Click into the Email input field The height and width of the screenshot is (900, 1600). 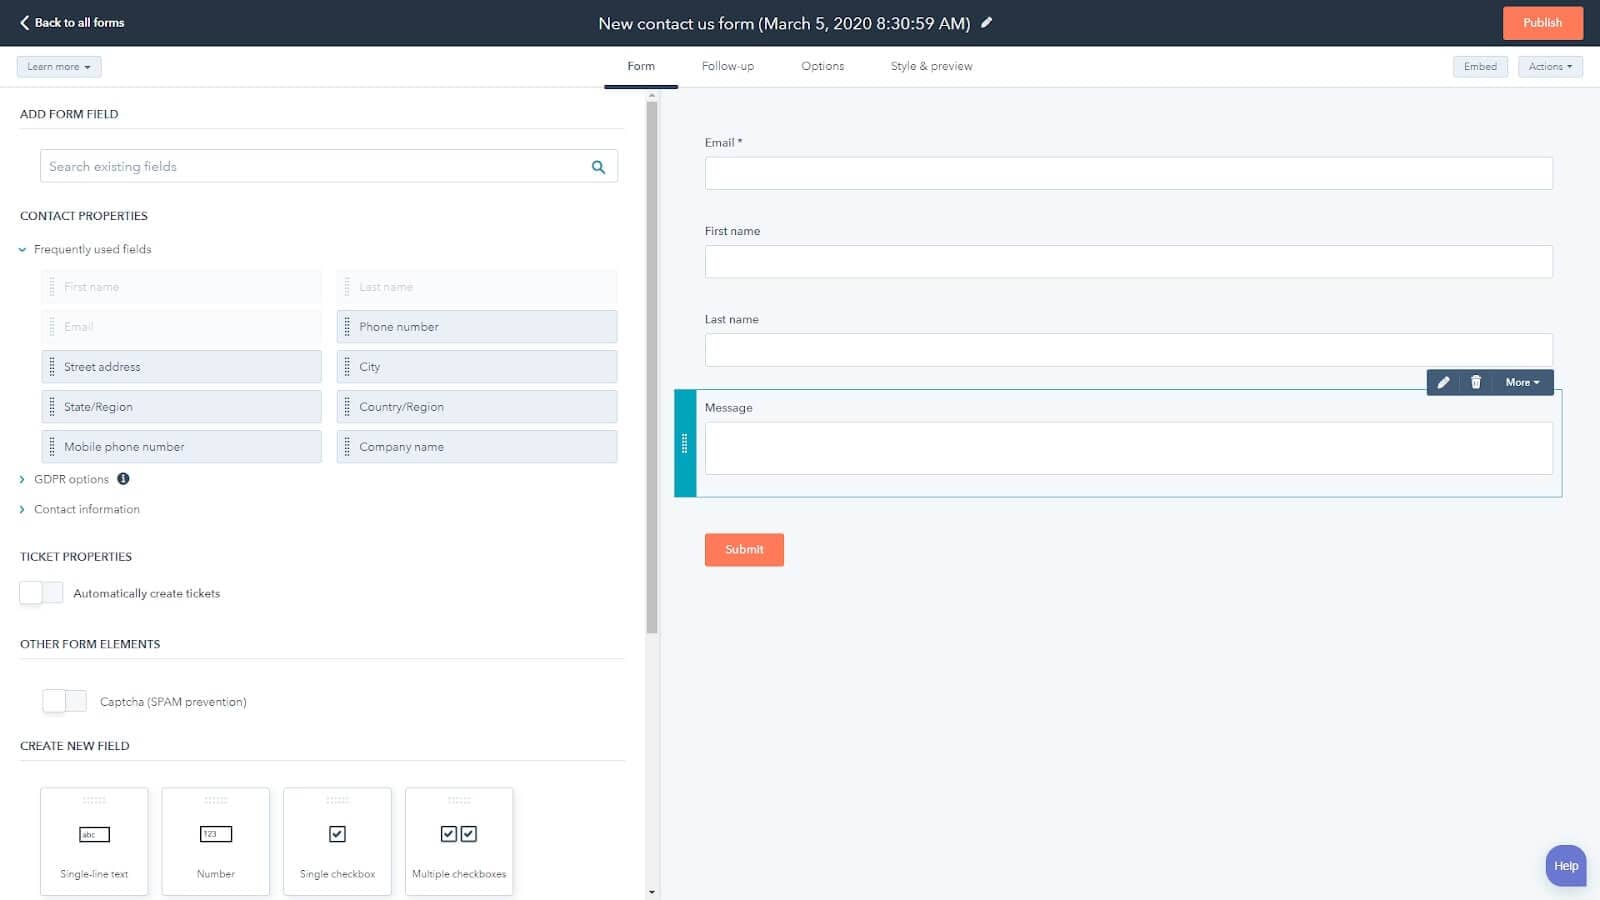(x=1128, y=173)
